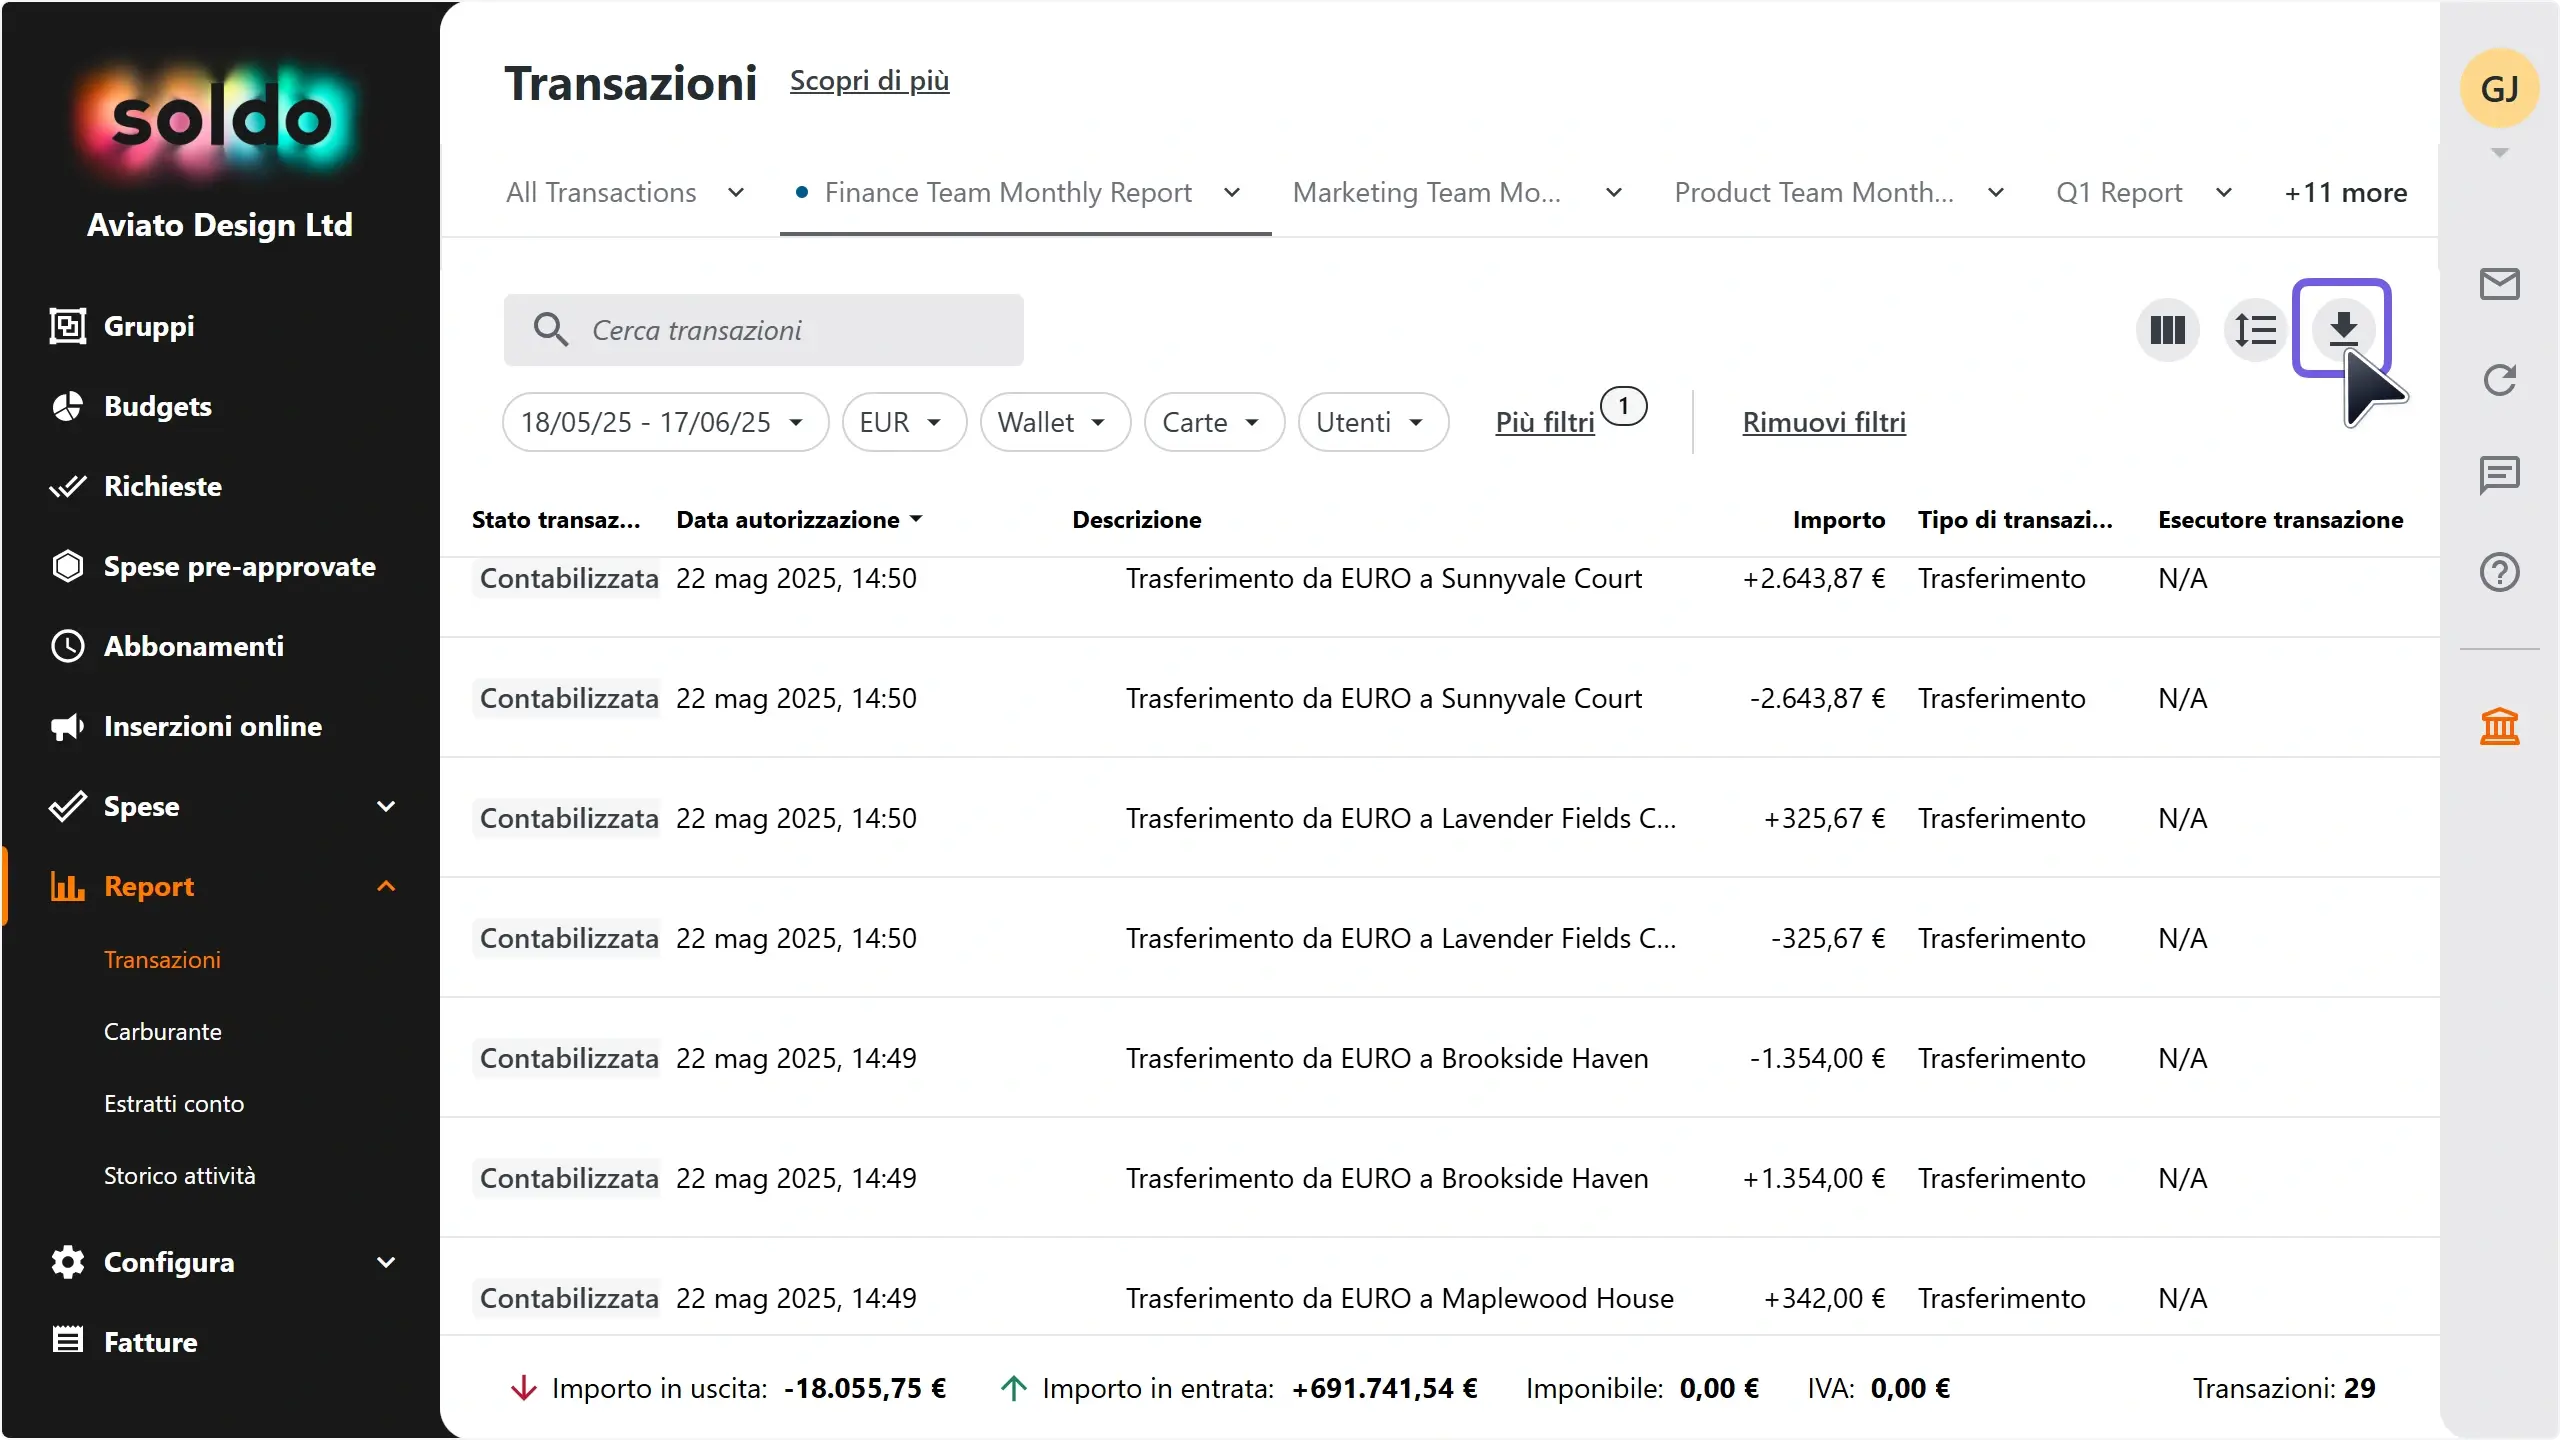Expand the Spese sidebar section
2560x1440 pixels.
coord(386,806)
